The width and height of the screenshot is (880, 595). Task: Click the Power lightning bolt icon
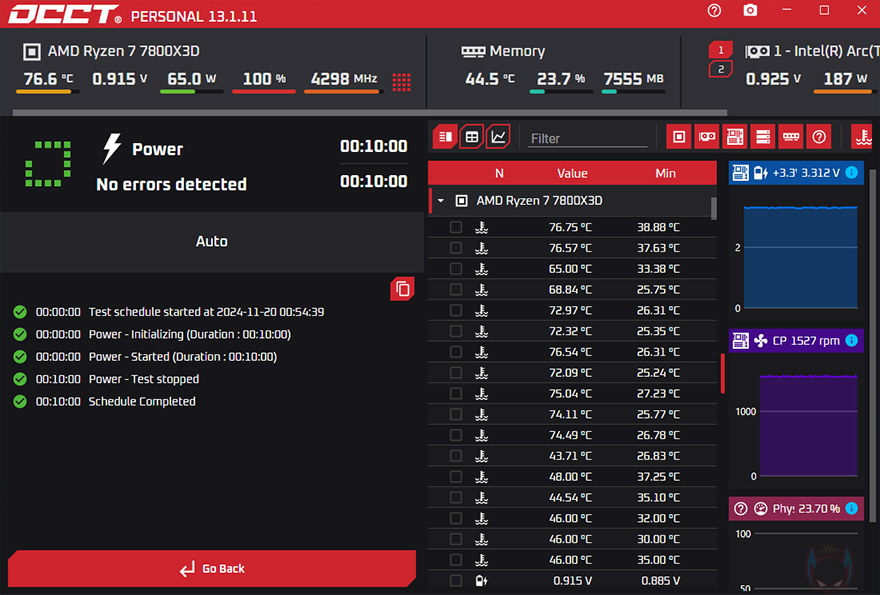click(x=112, y=149)
